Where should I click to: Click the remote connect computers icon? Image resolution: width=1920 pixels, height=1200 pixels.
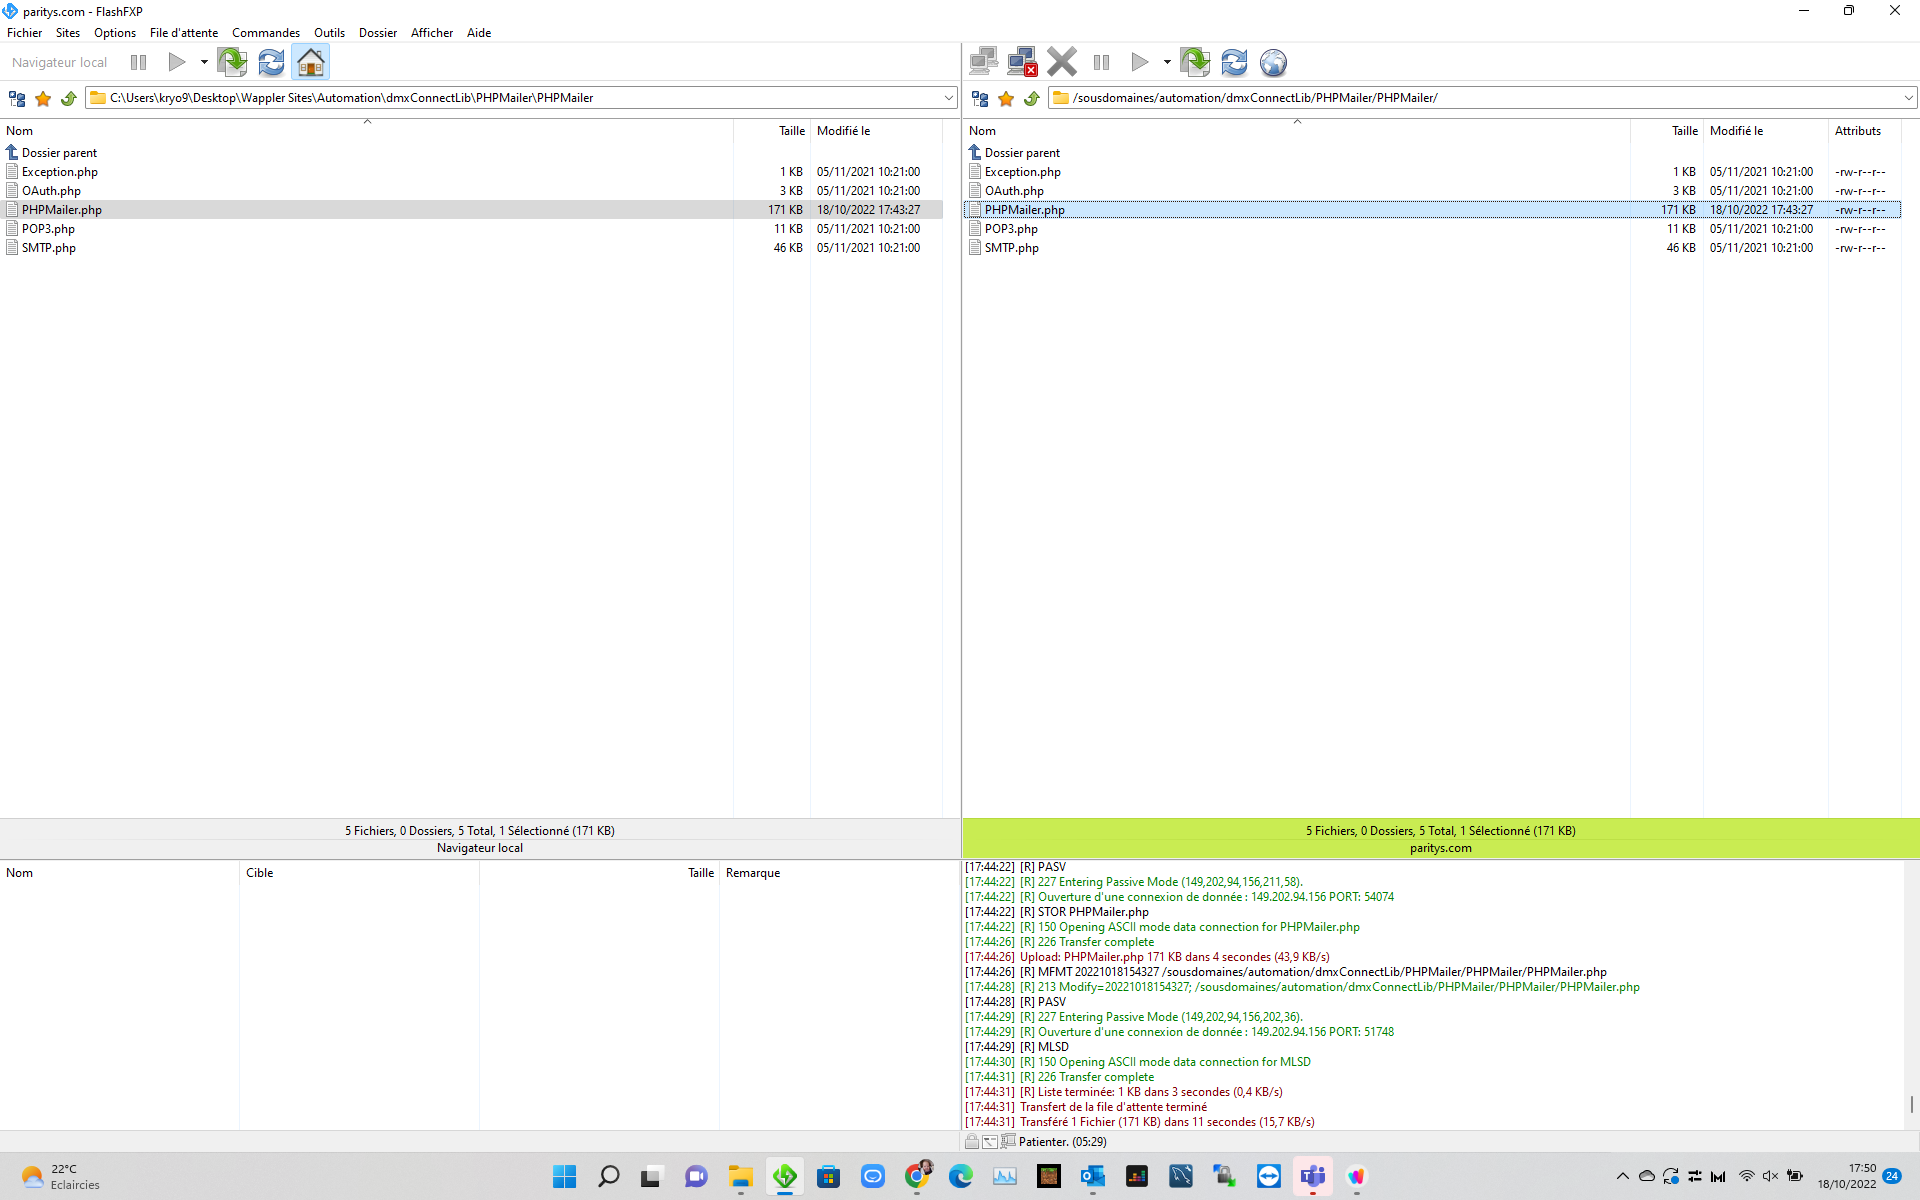coord(984,62)
